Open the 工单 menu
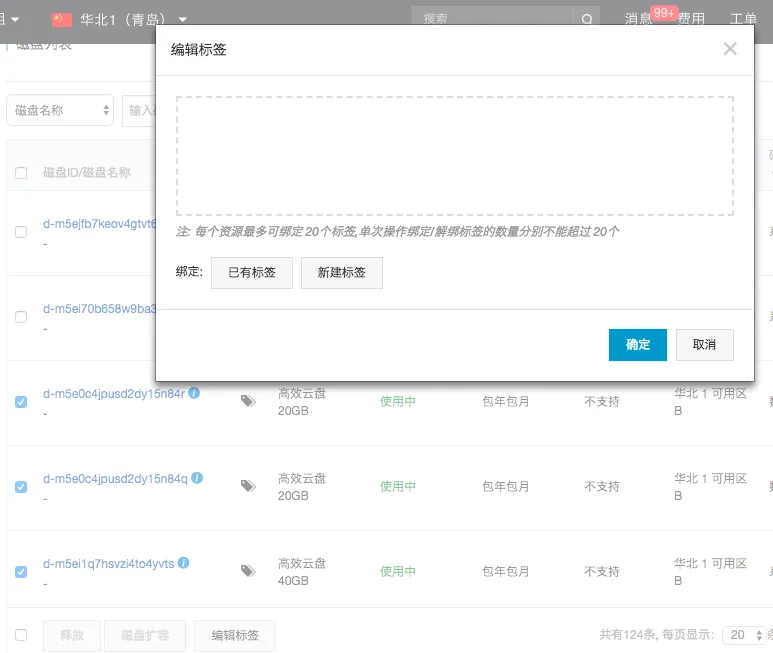Screen dimensions: 773x653 743,19
